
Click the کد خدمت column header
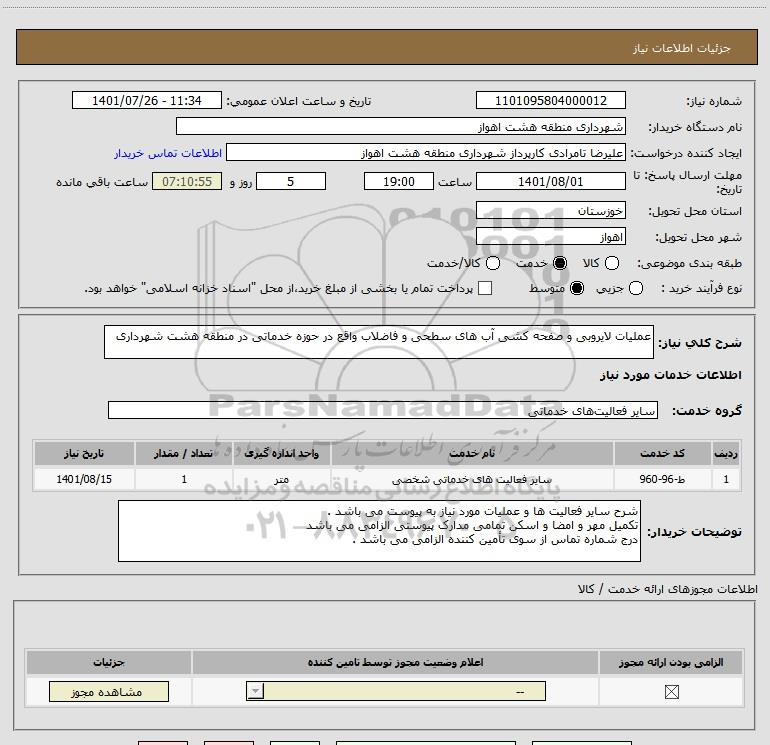point(662,453)
